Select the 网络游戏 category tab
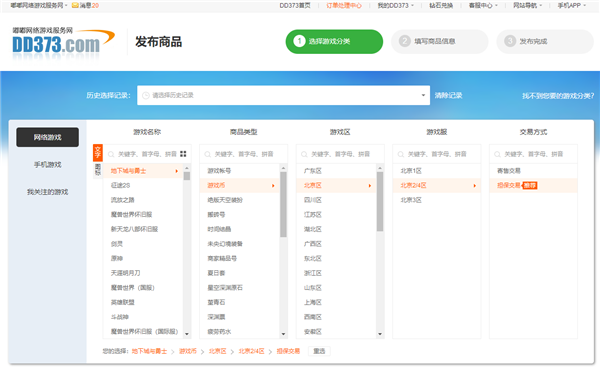Screen dimensions: 600x370 tap(47, 137)
